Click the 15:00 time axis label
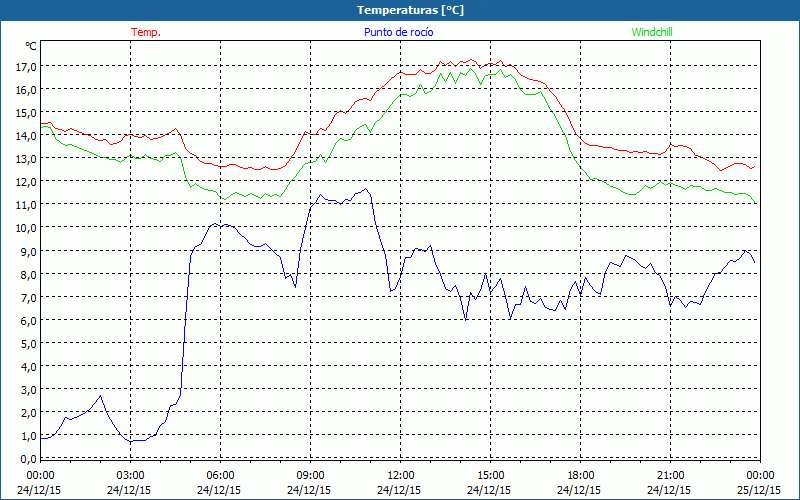Viewport: 800px width, 500px height. coord(491,475)
